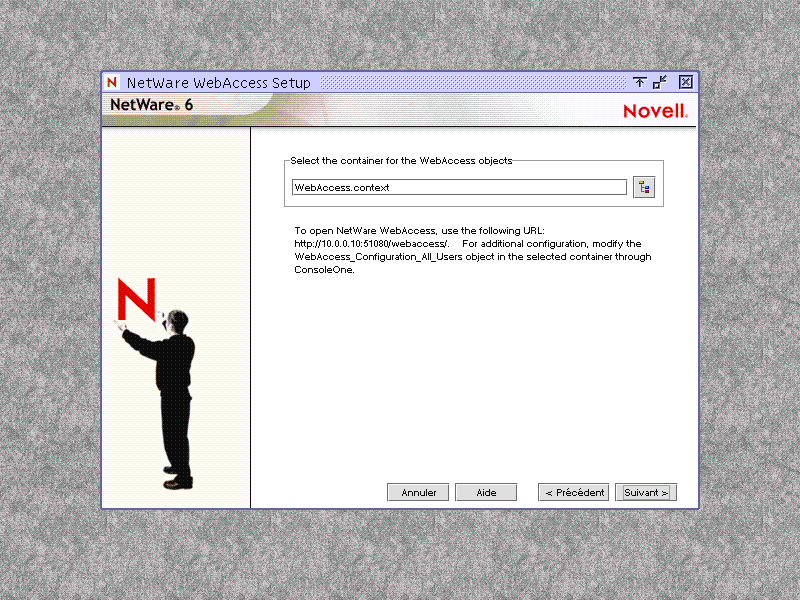Click the WebAccess URL link
800x600 pixels.
point(351,243)
